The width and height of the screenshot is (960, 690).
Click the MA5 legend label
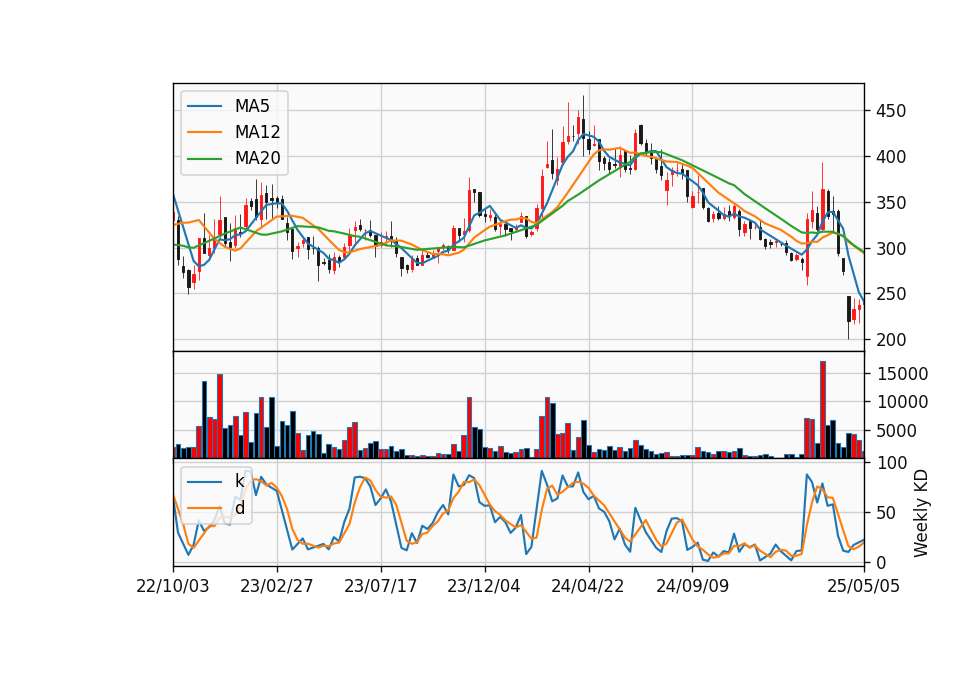[x=252, y=106]
